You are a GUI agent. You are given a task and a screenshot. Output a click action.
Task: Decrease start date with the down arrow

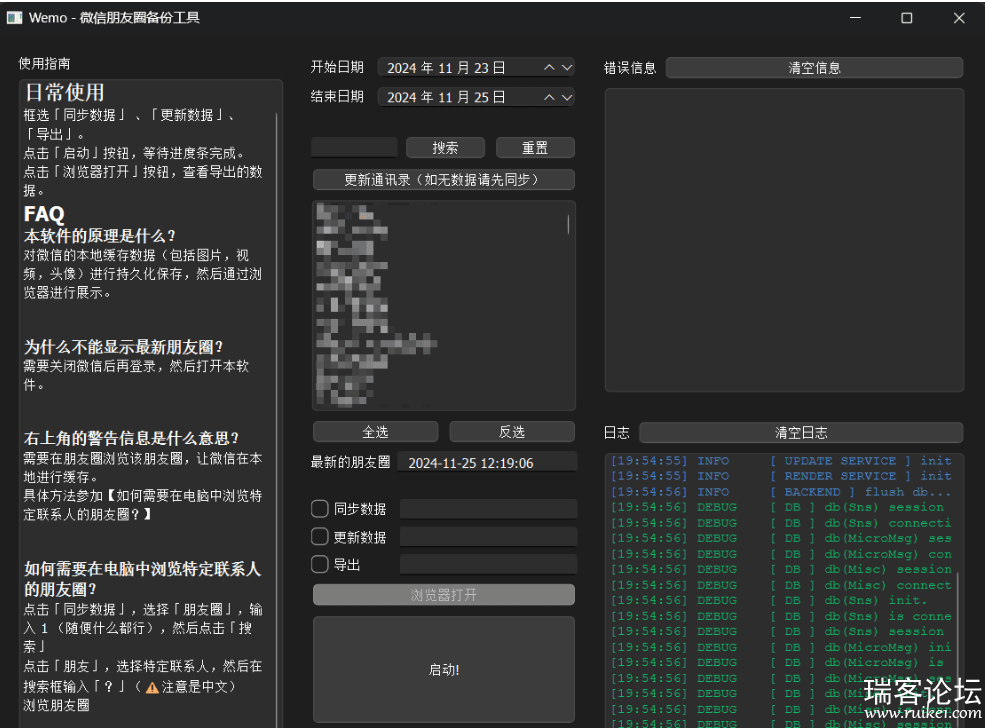pyautogui.click(x=567, y=67)
